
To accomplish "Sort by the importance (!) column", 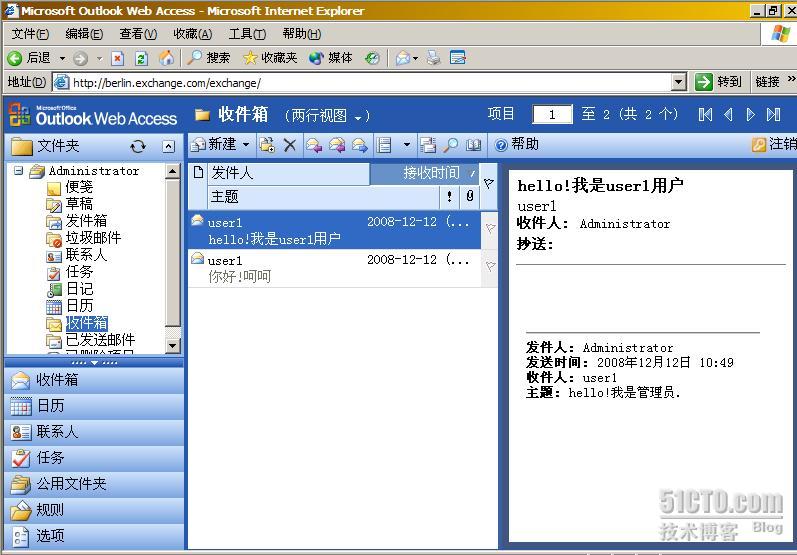I will point(449,197).
